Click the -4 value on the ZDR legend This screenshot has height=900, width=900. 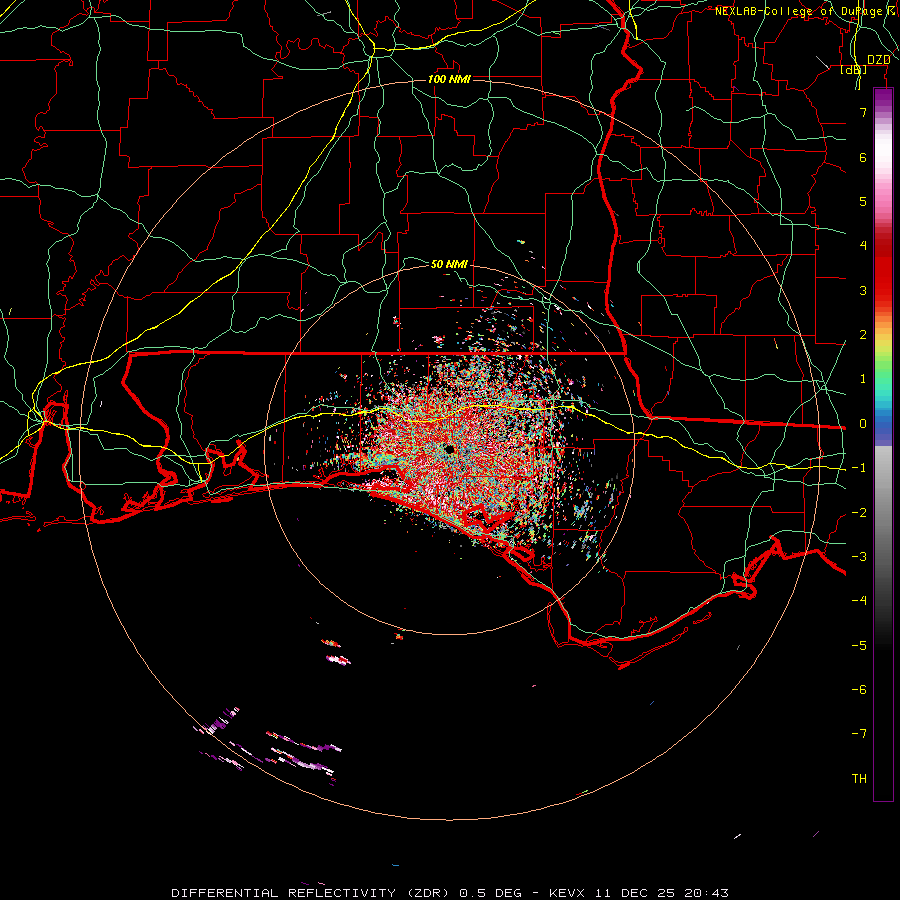point(859,601)
